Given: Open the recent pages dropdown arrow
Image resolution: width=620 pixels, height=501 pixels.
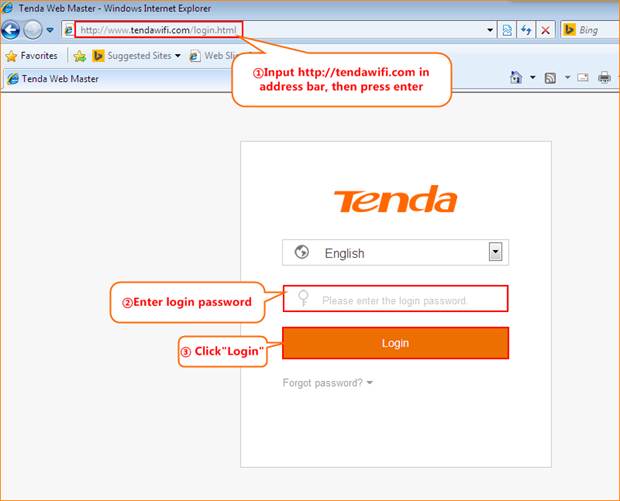Looking at the screenshot, I should 50,31.
